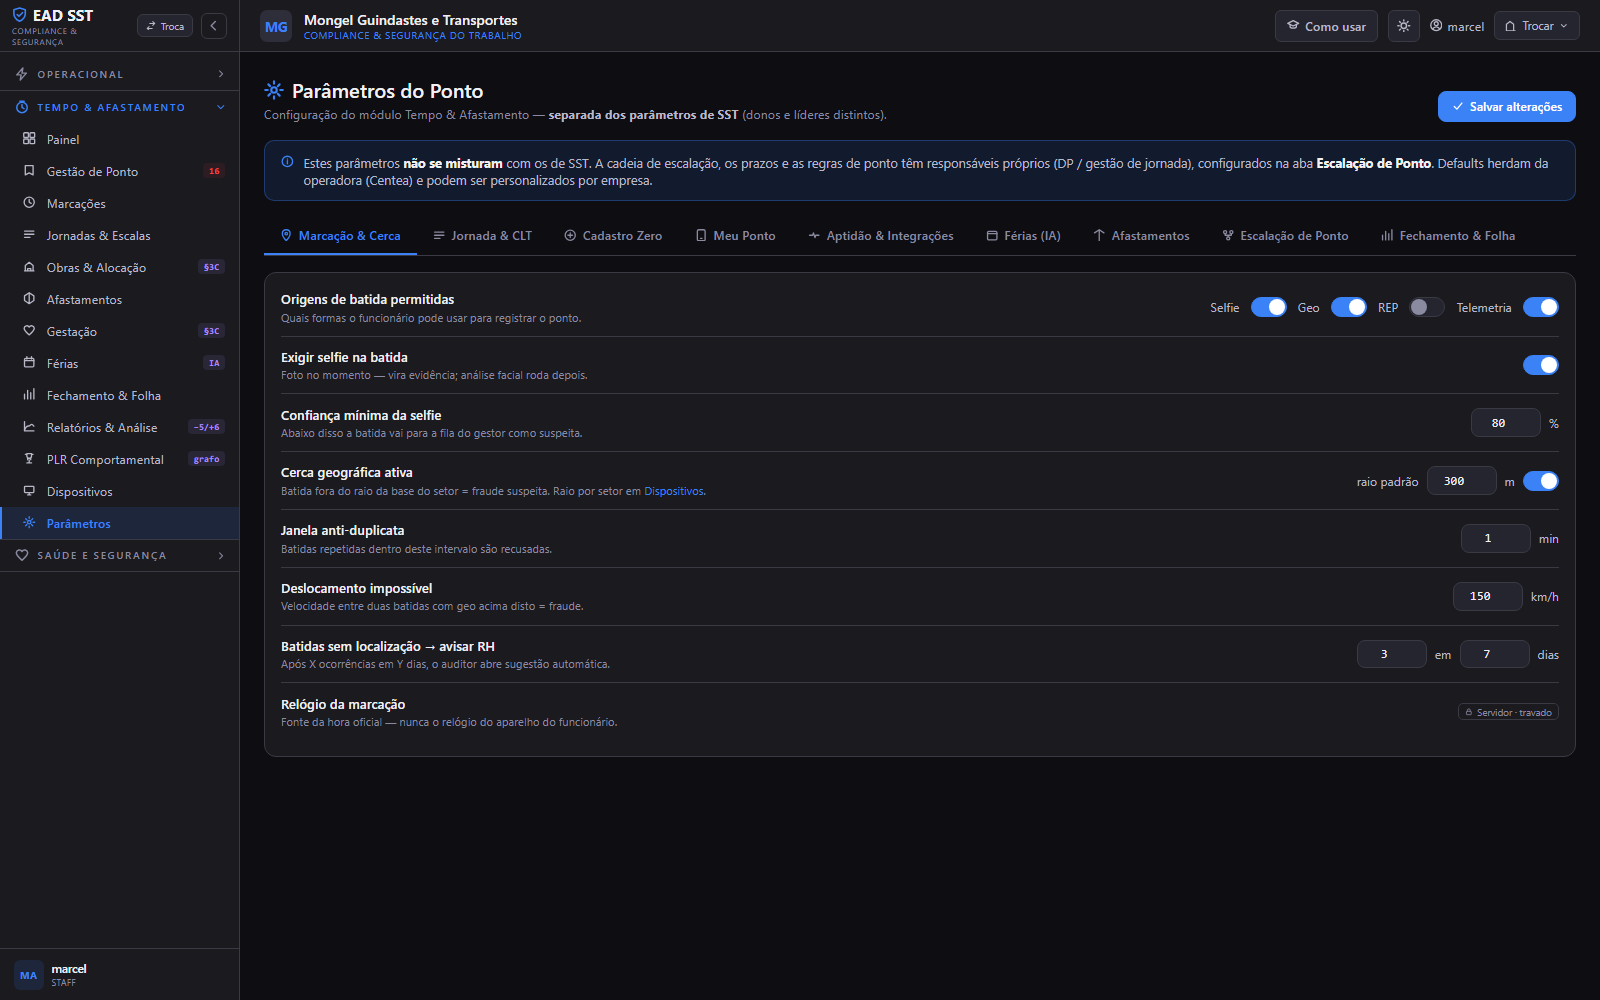The height and width of the screenshot is (1000, 1600).
Task: Click the Como usar button
Action: click(1326, 26)
